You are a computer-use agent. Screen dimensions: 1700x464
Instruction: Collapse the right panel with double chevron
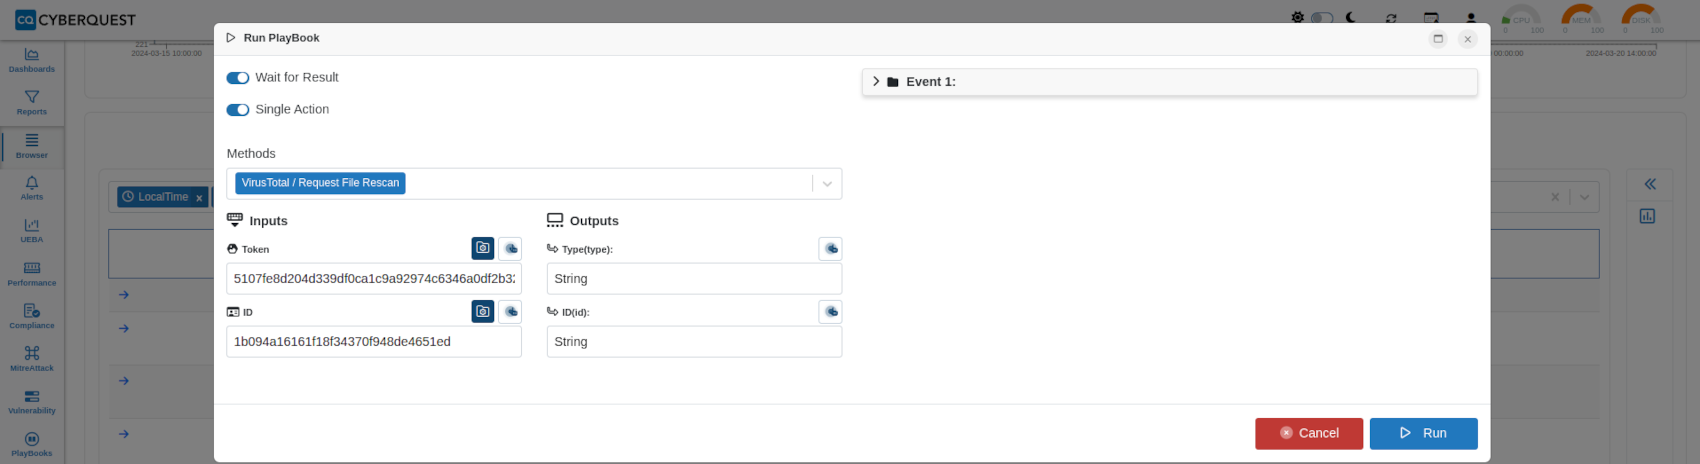pos(1649,184)
